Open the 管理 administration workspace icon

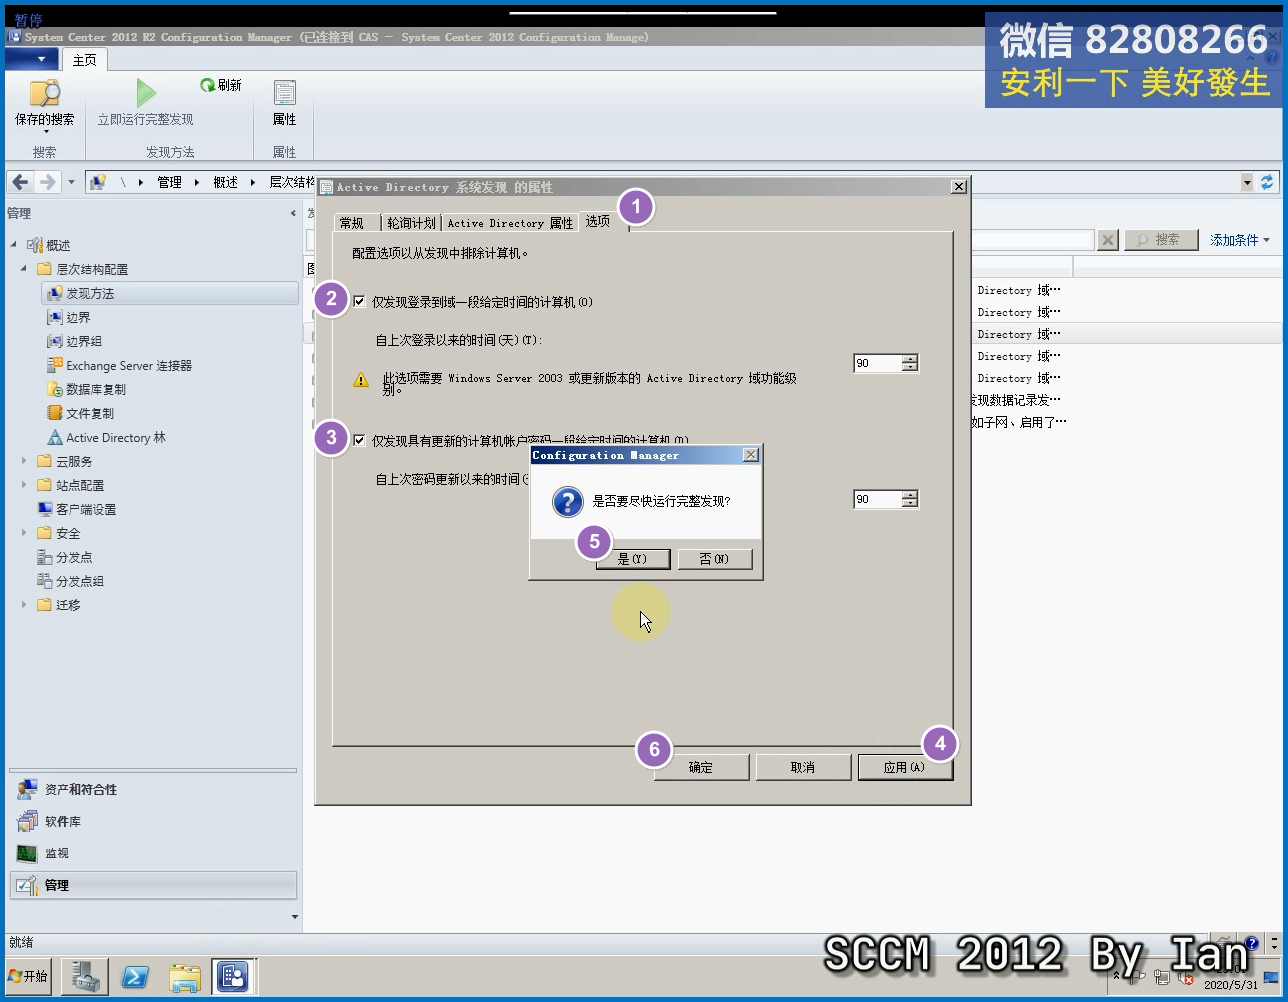tap(27, 885)
